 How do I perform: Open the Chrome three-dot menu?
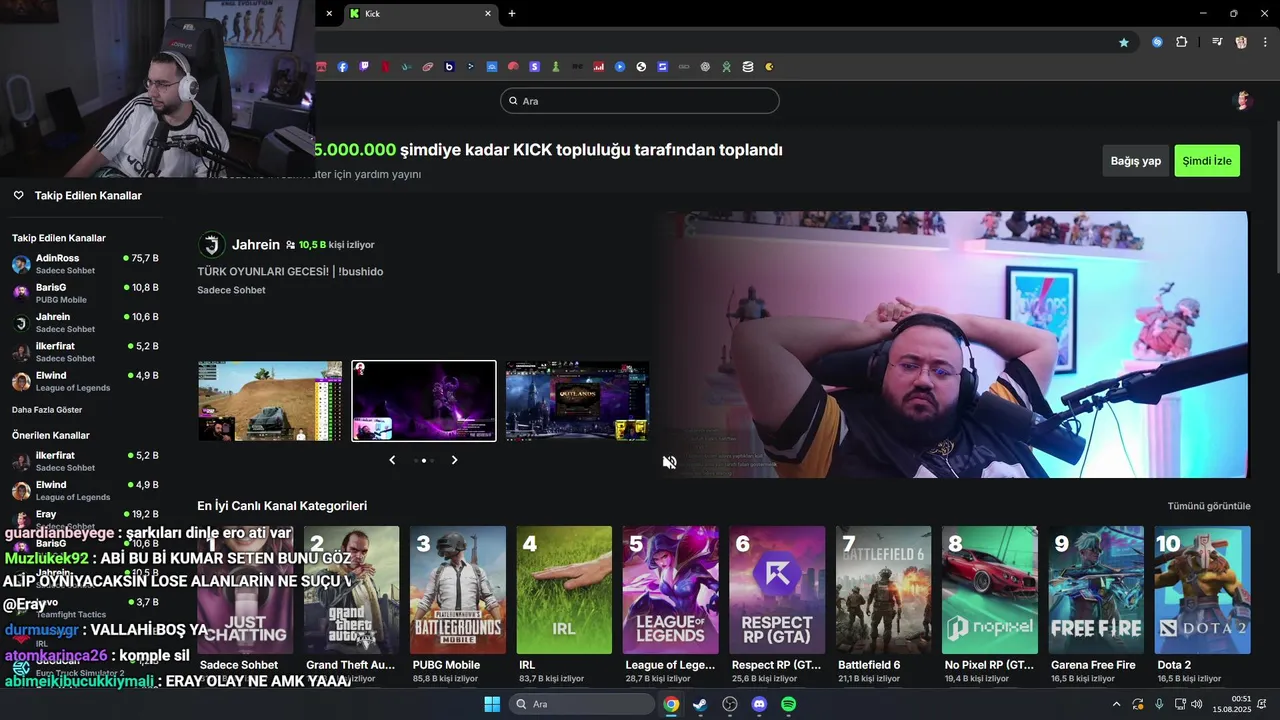[1266, 42]
